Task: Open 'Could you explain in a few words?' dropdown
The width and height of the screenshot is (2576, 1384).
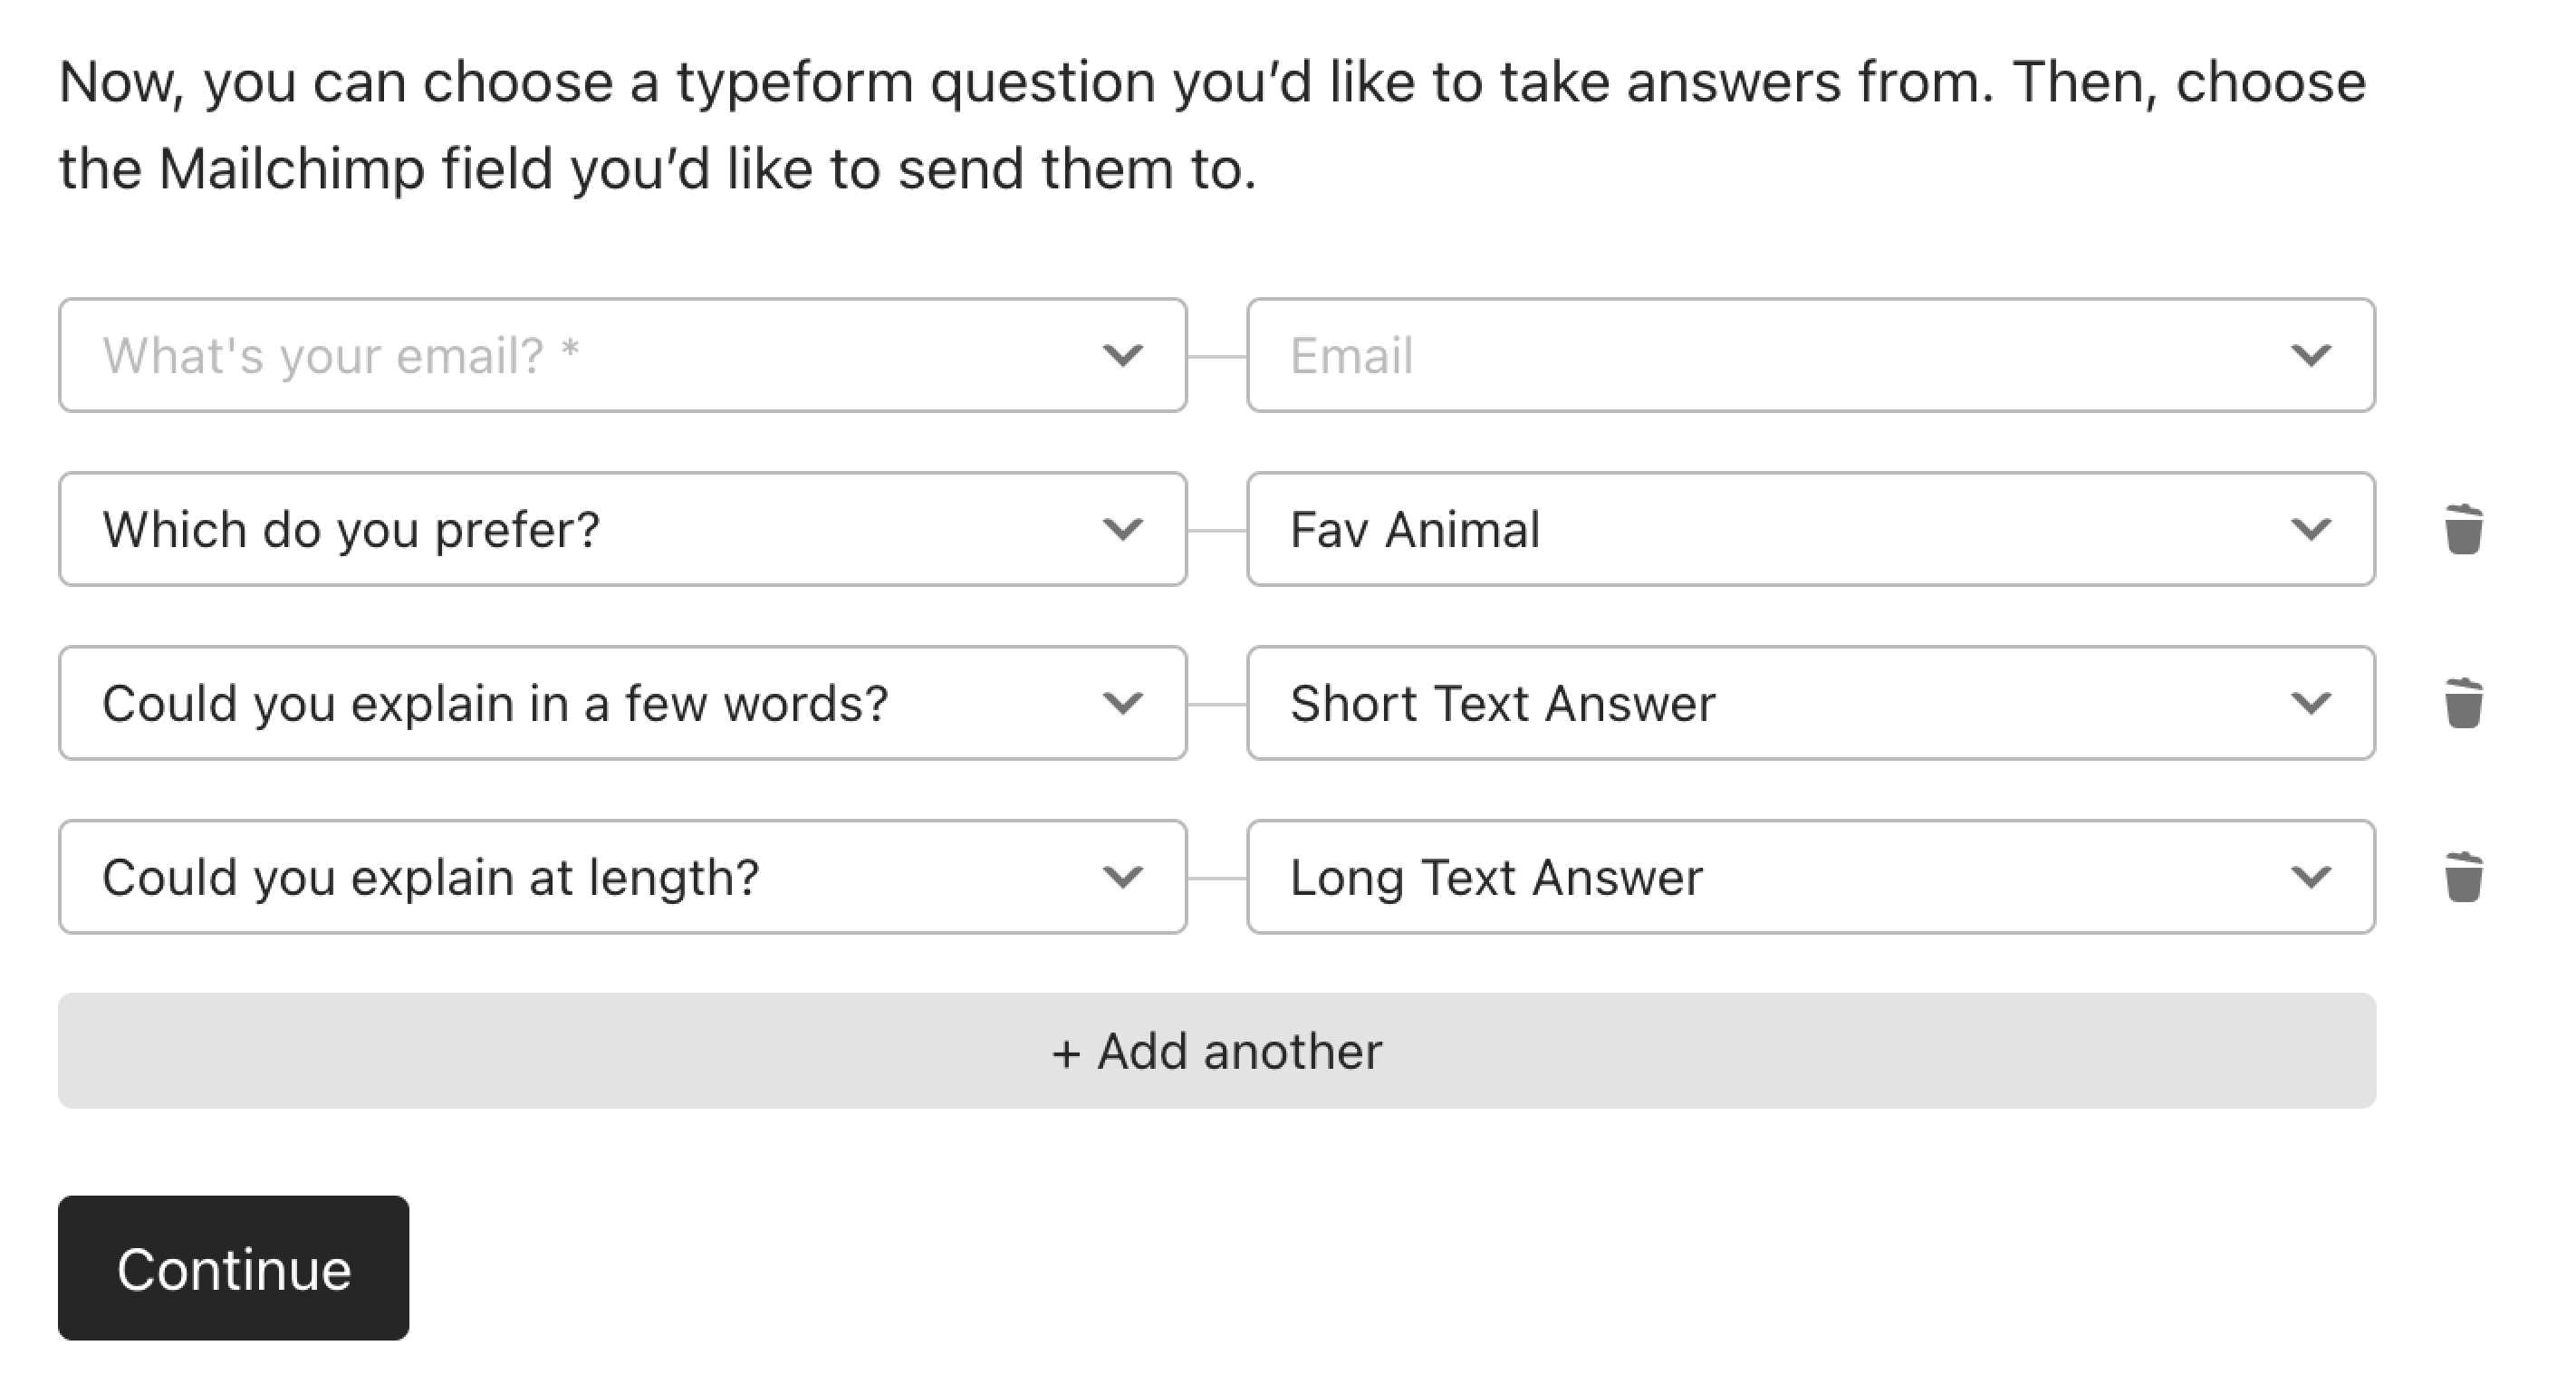Action: pos(623,703)
